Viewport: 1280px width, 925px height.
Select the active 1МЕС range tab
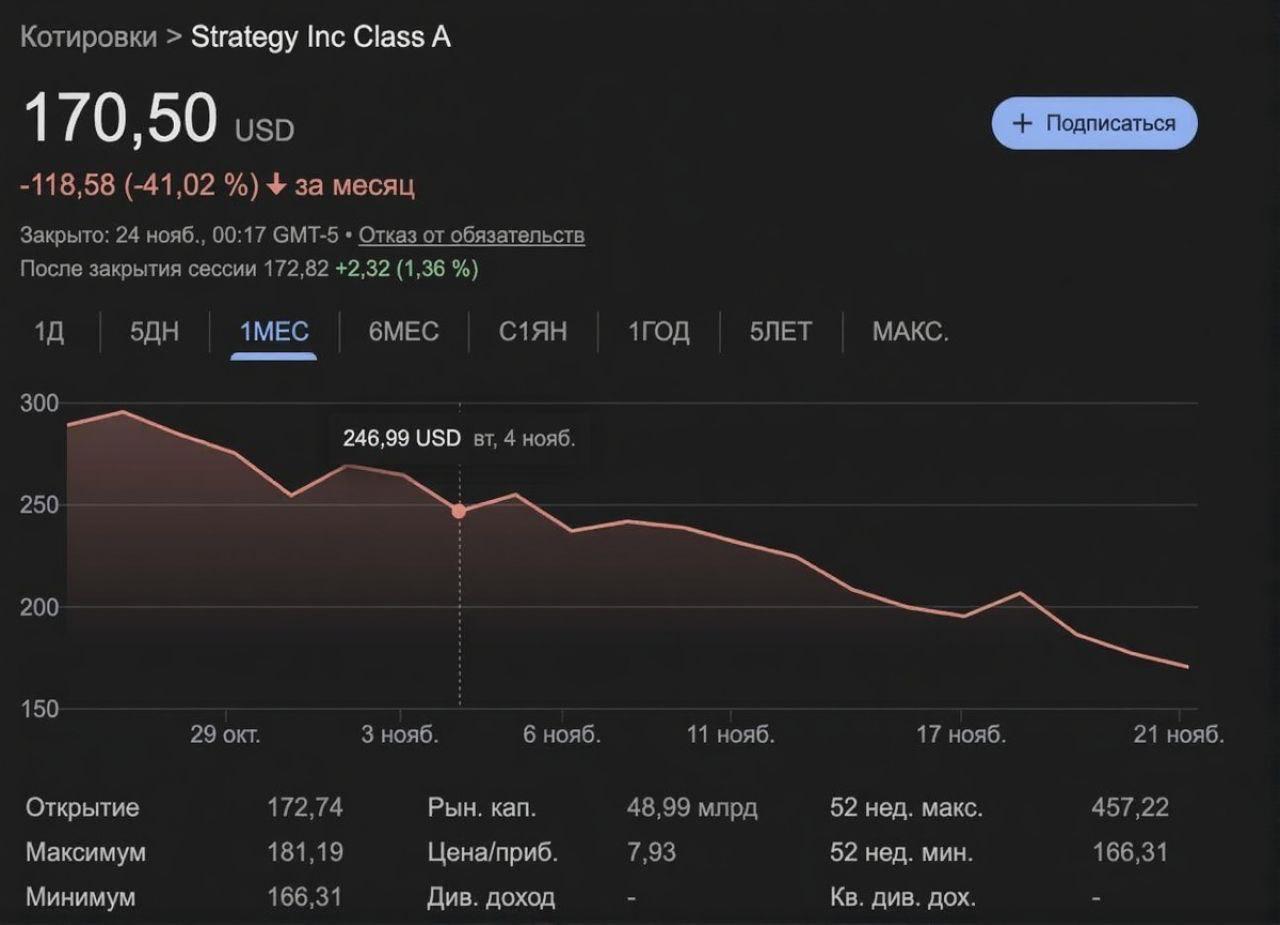pos(274,332)
